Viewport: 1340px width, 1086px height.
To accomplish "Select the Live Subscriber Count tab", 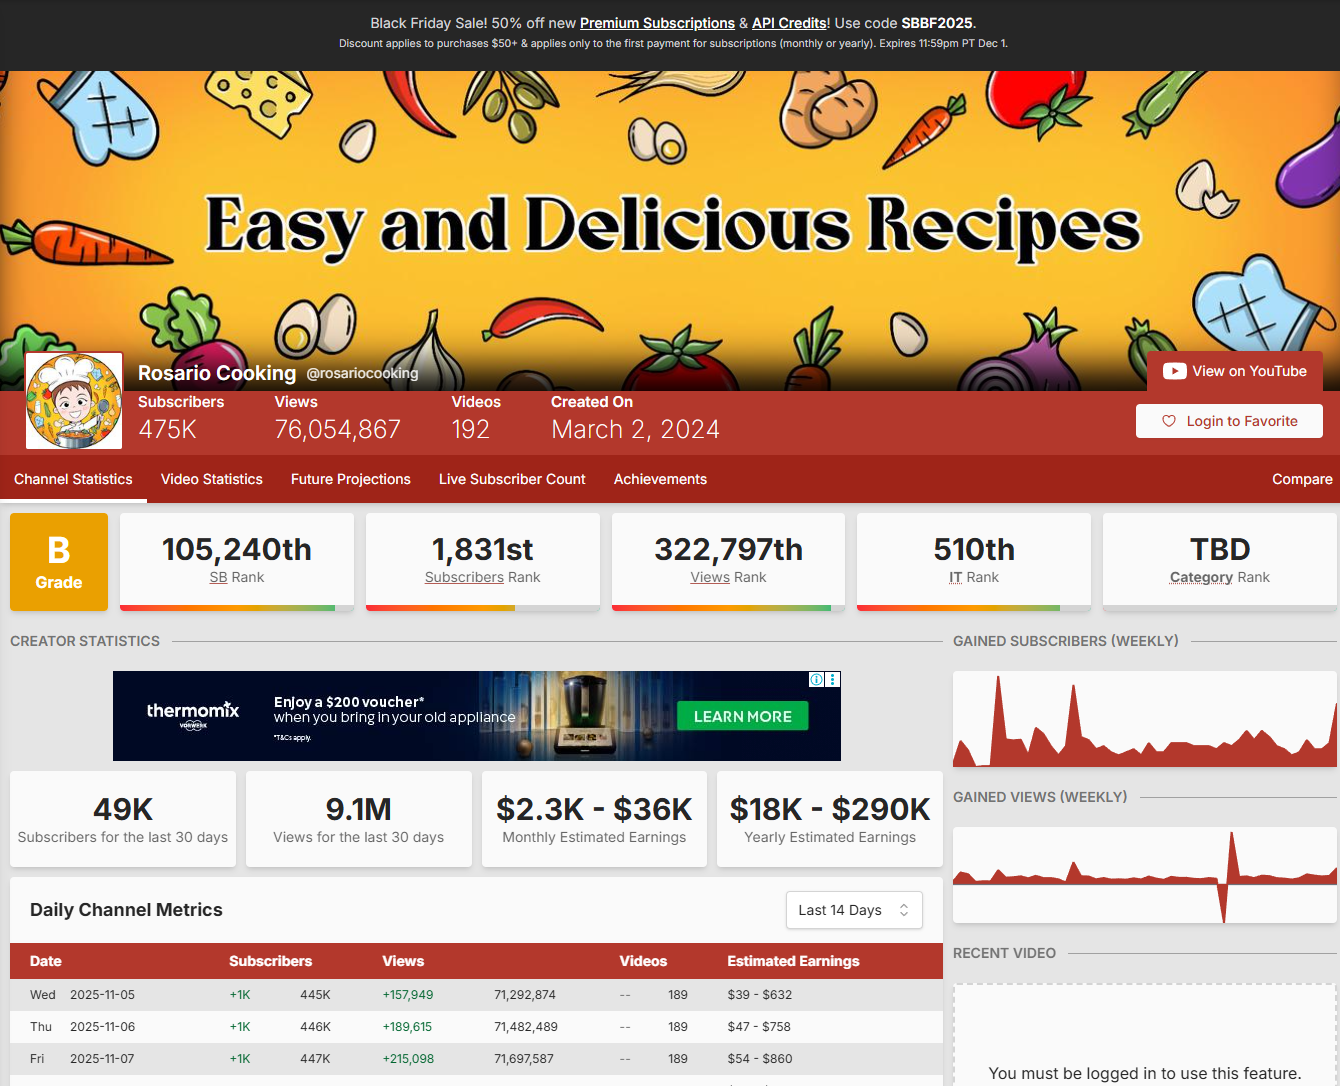I will pos(512,479).
